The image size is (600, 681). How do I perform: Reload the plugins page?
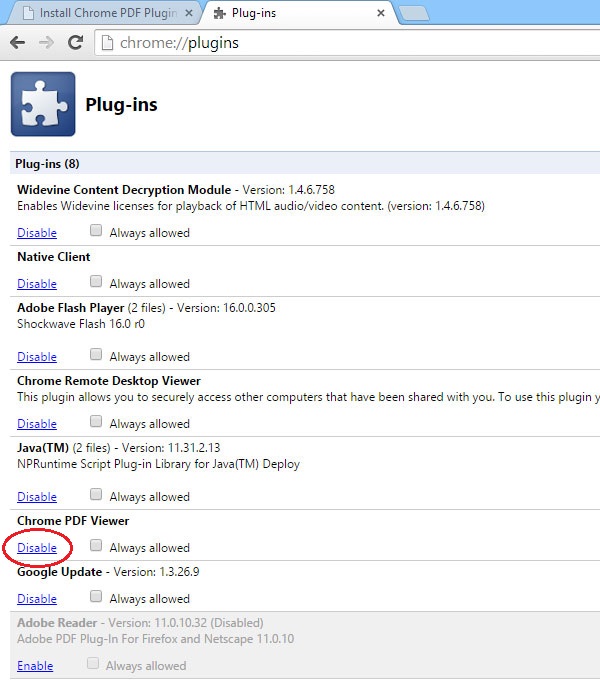tap(75, 43)
